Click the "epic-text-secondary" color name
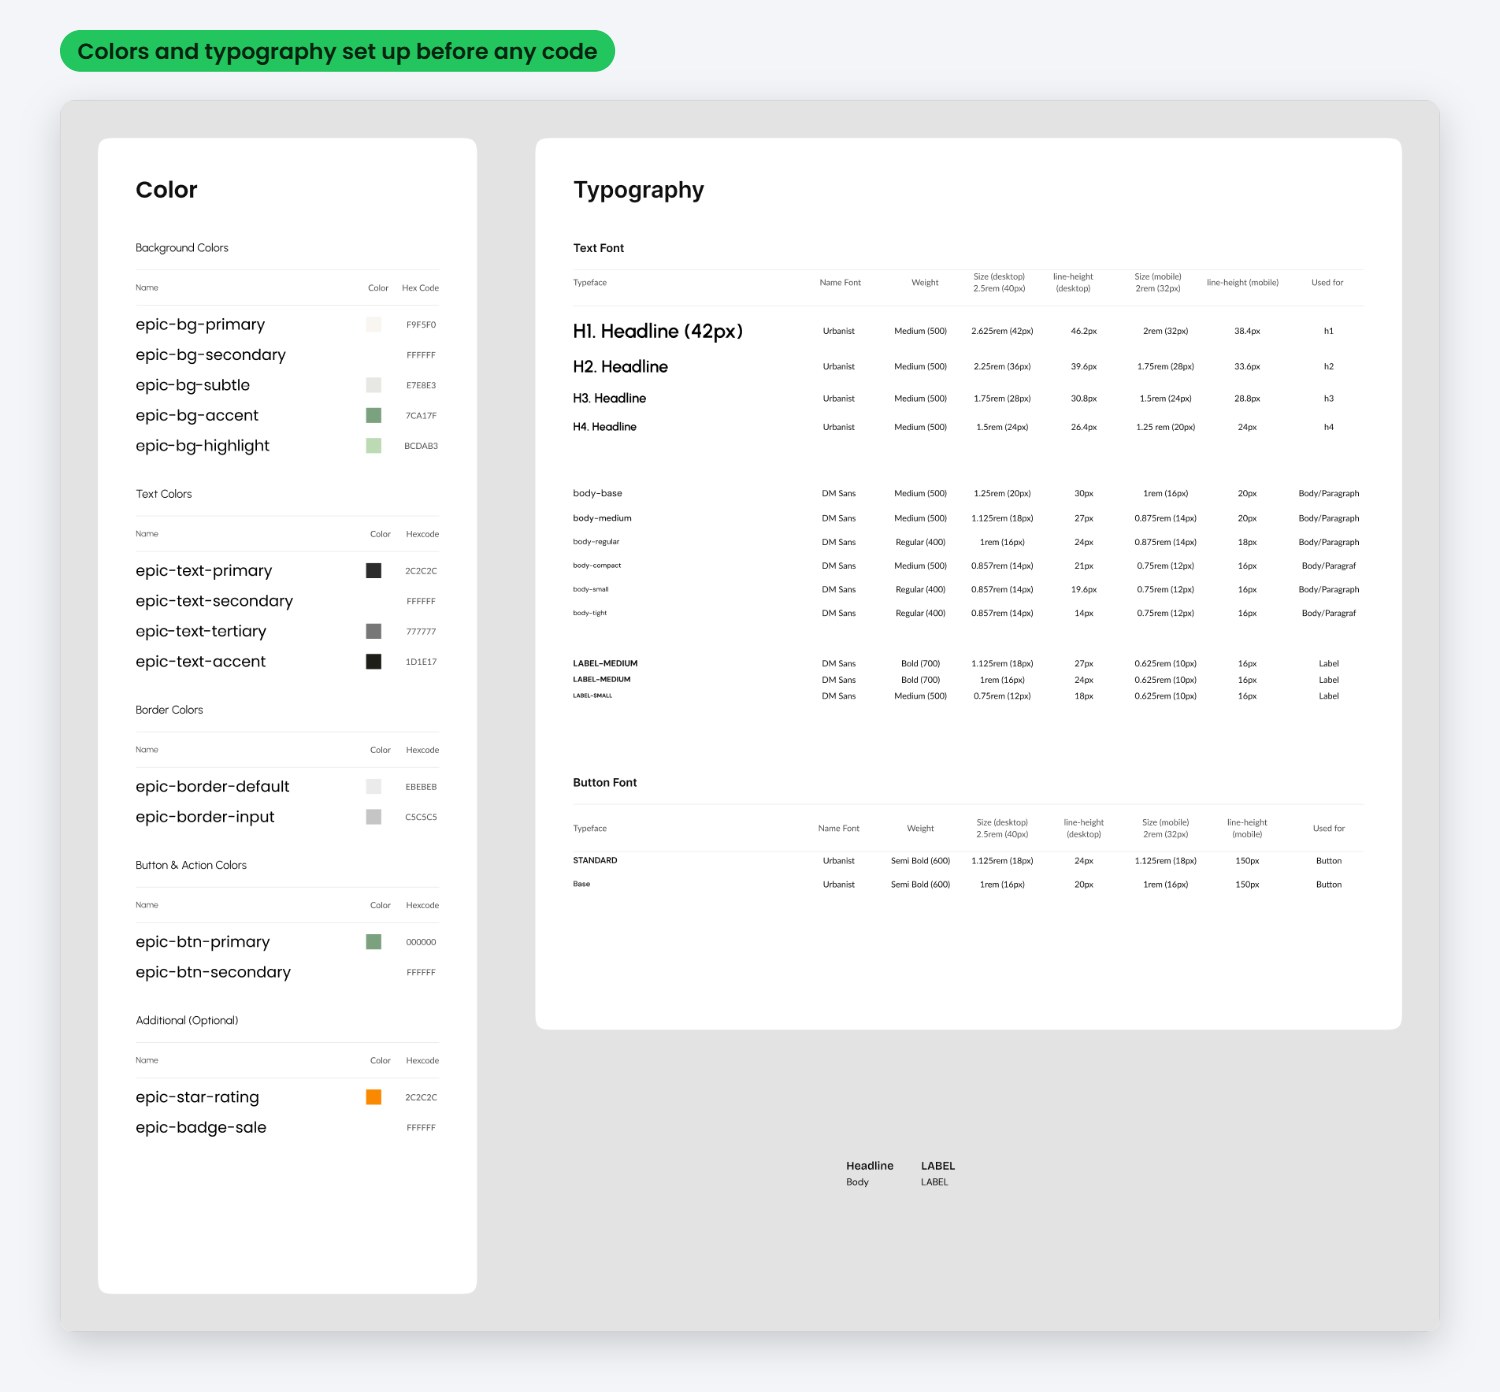This screenshot has width=1500, height=1392. (214, 601)
